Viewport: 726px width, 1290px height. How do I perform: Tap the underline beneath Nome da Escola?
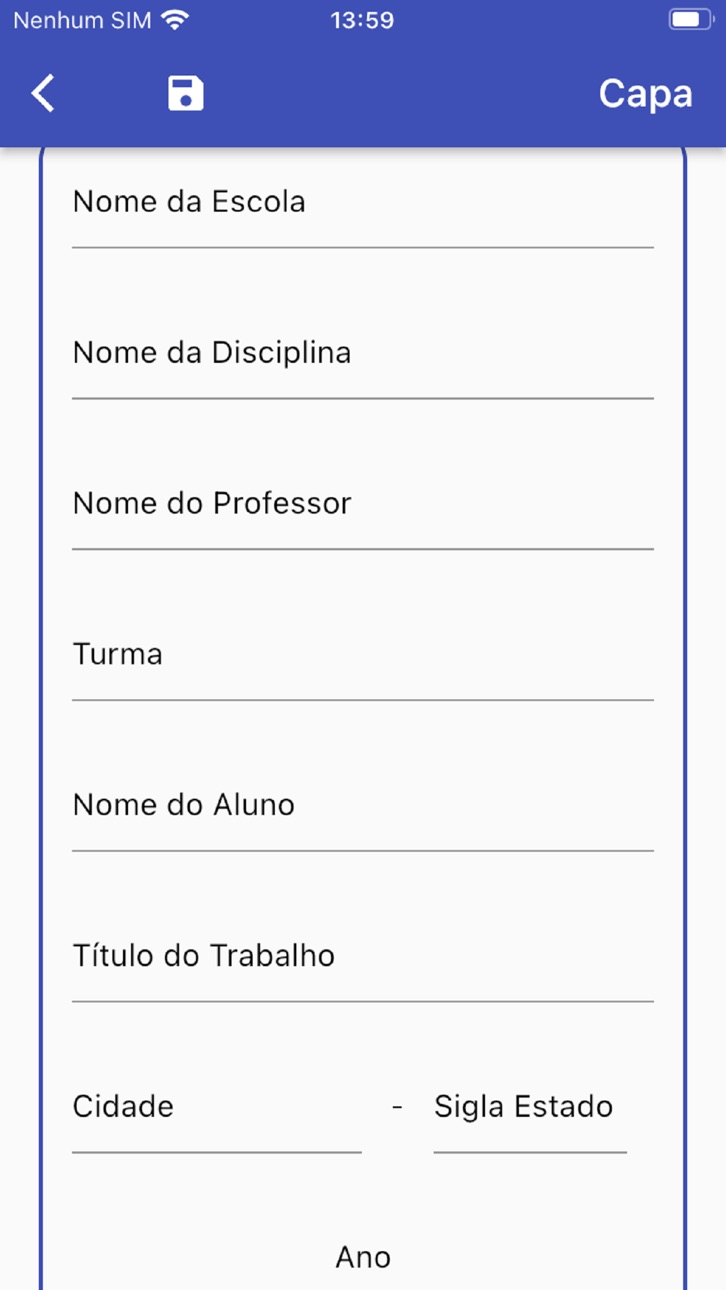click(363, 247)
